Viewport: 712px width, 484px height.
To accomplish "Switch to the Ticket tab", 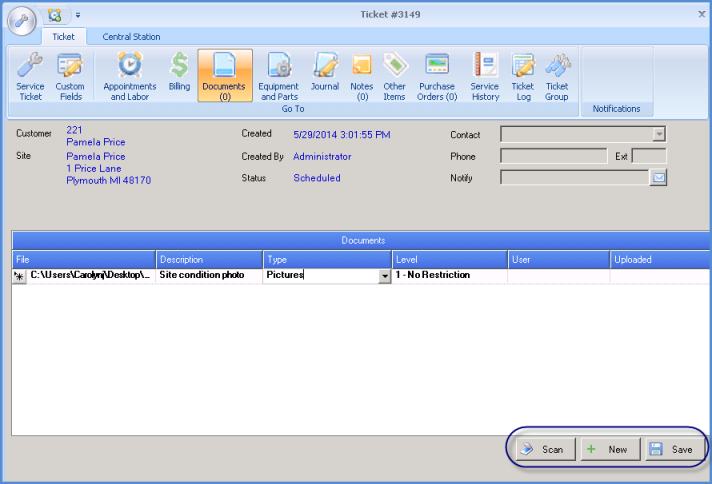I will point(63,37).
